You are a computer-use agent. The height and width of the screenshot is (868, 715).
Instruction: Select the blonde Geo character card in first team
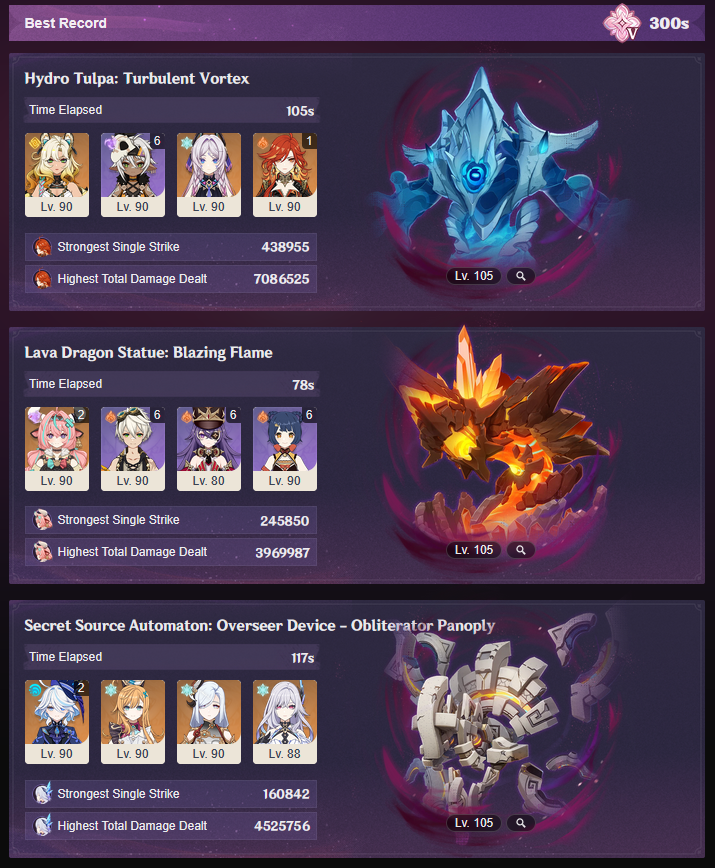(x=56, y=174)
